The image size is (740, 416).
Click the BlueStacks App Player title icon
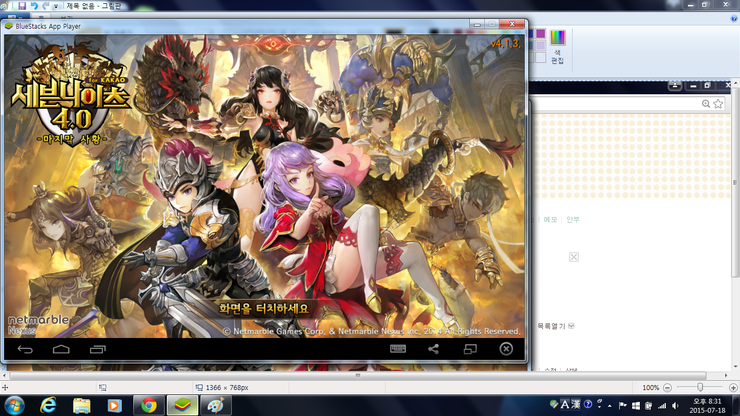(8, 26)
